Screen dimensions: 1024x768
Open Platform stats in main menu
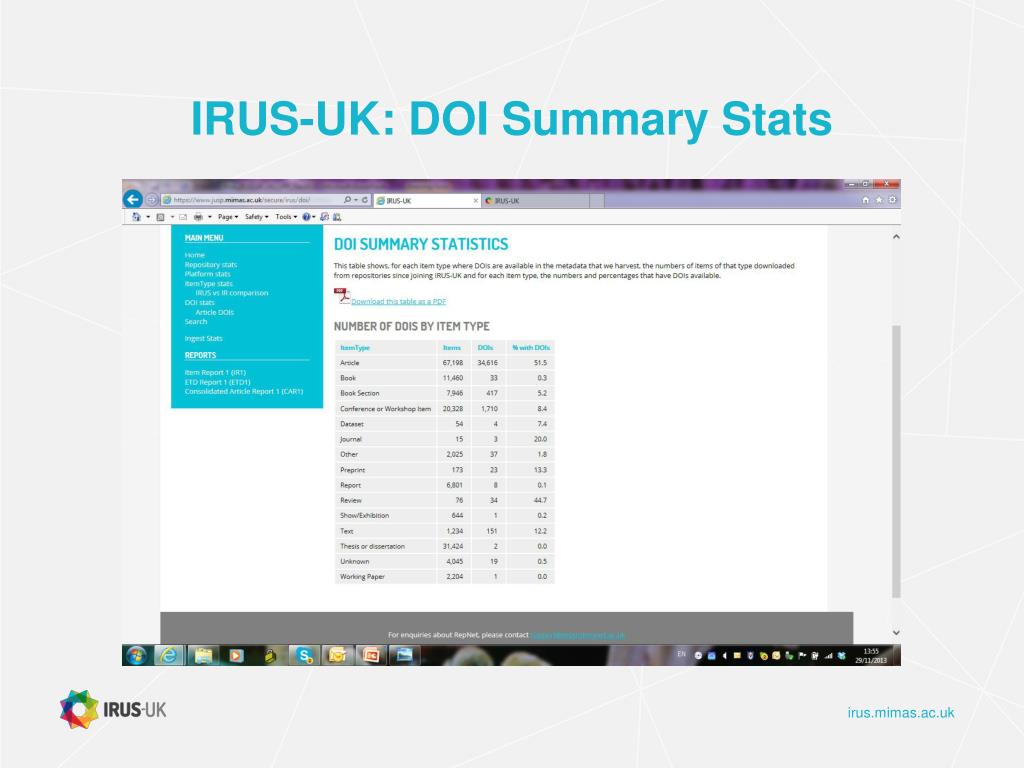click(x=208, y=274)
